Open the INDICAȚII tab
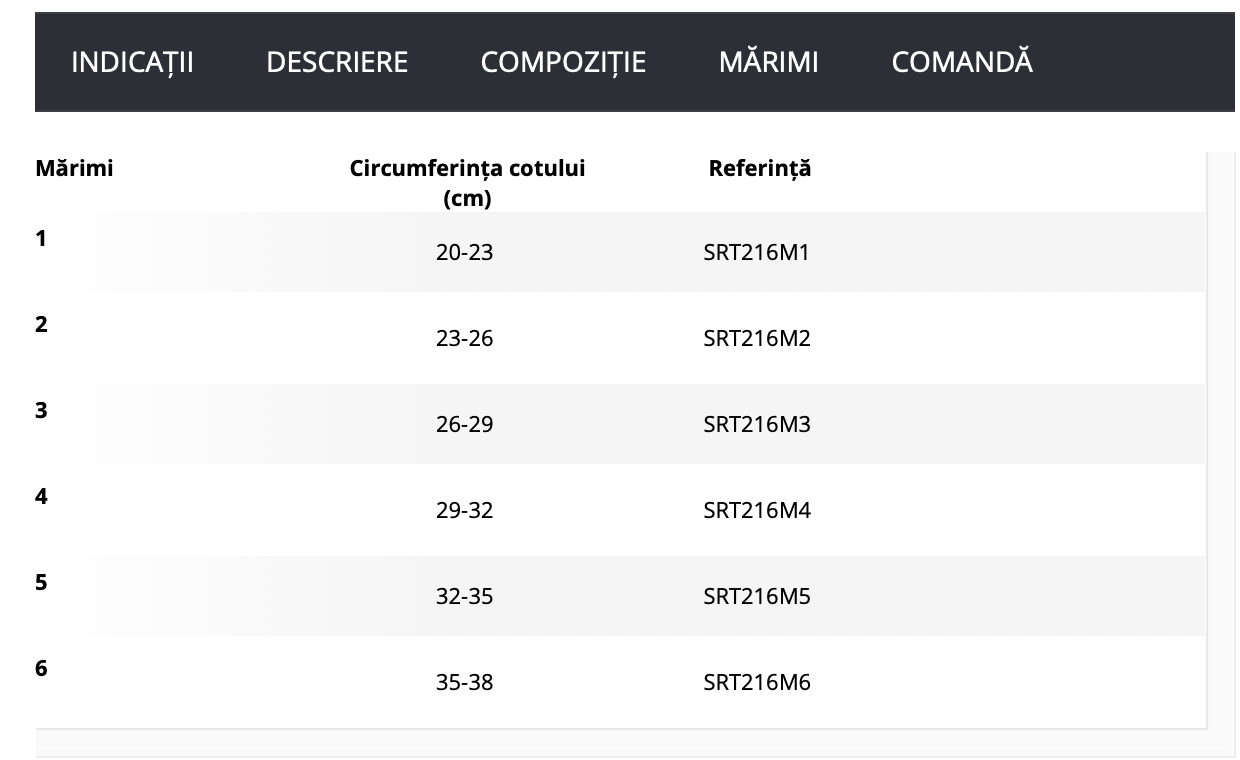 tap(132, 62)
